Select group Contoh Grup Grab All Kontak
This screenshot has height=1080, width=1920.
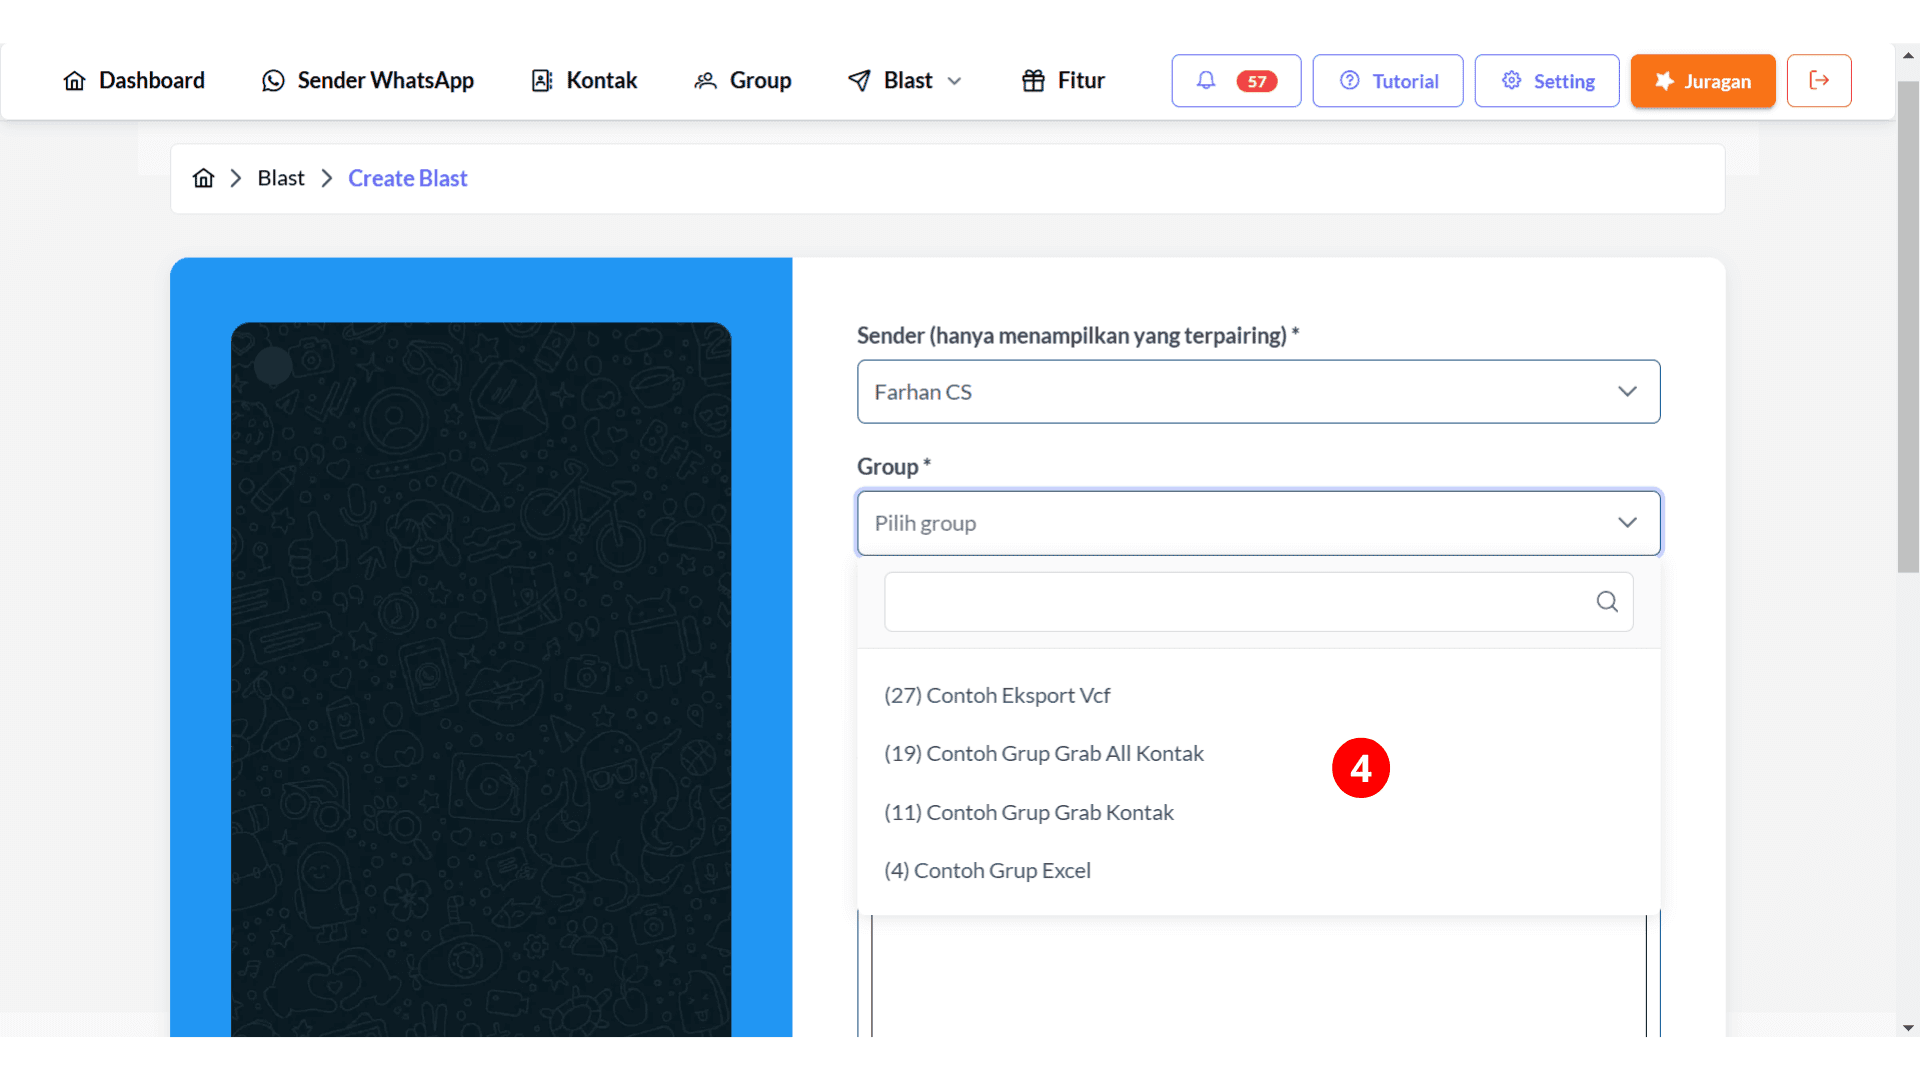click(x=1044, y=753)
